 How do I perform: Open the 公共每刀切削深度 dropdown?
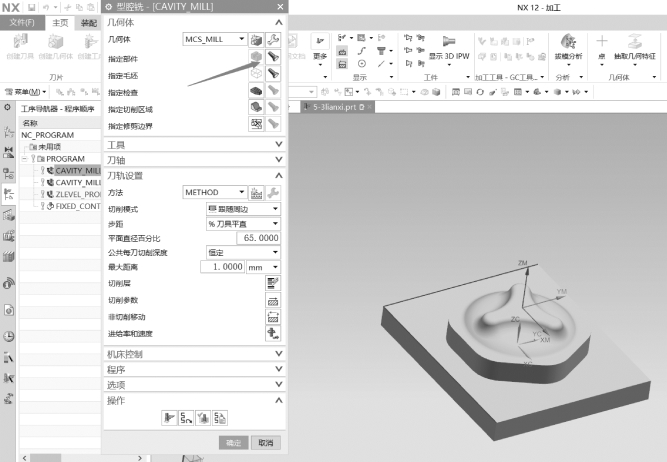242,253
